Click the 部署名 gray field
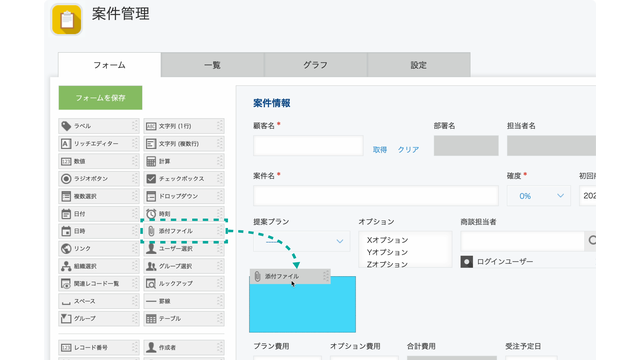 coord(466,146)
